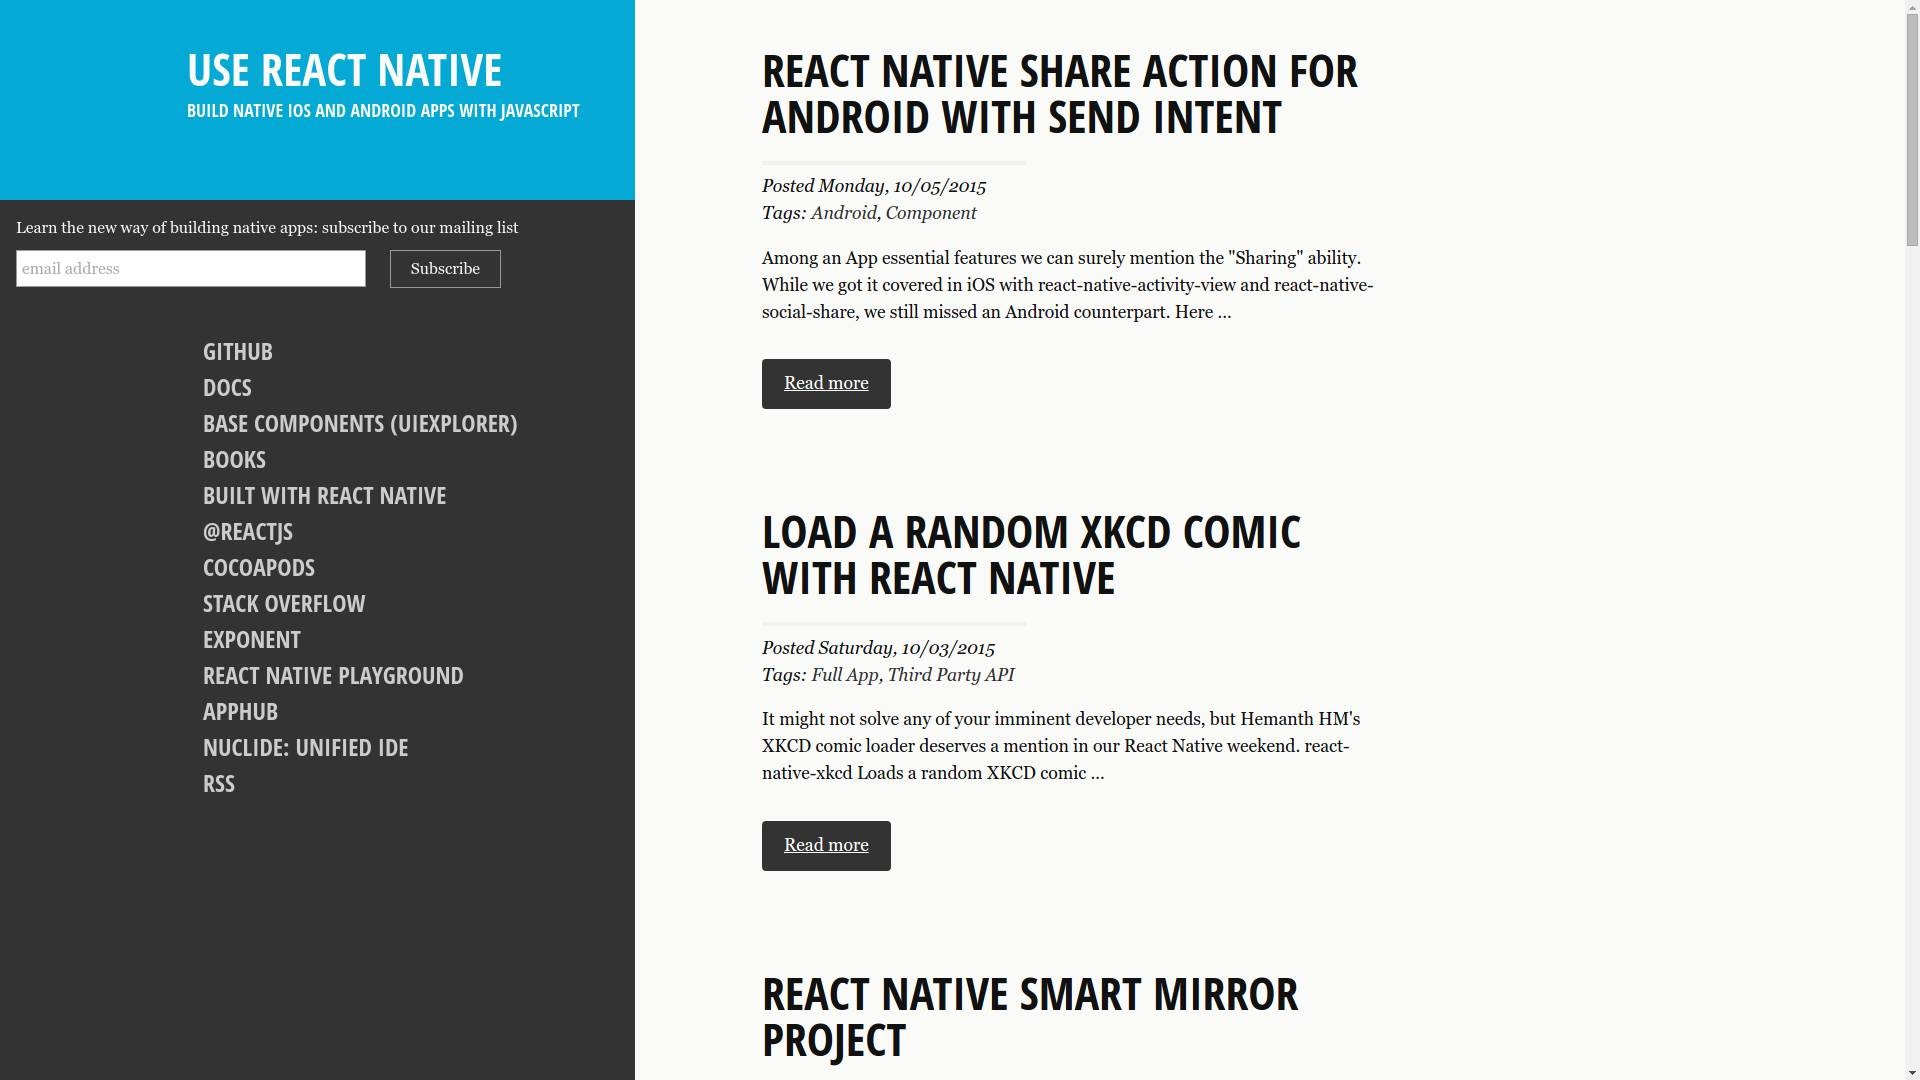Open Base Components (UIExplorer) link

point(360,424)
